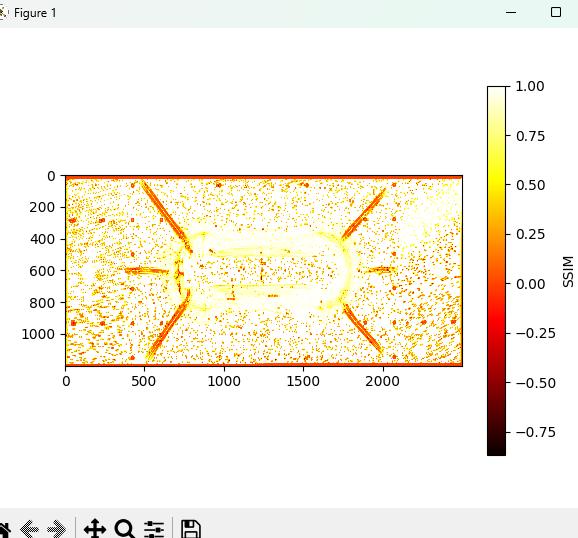This screenshot has width=578, height=538.
Task: Click the x-axis tick labeled 2000
Action: pos(383,381)
